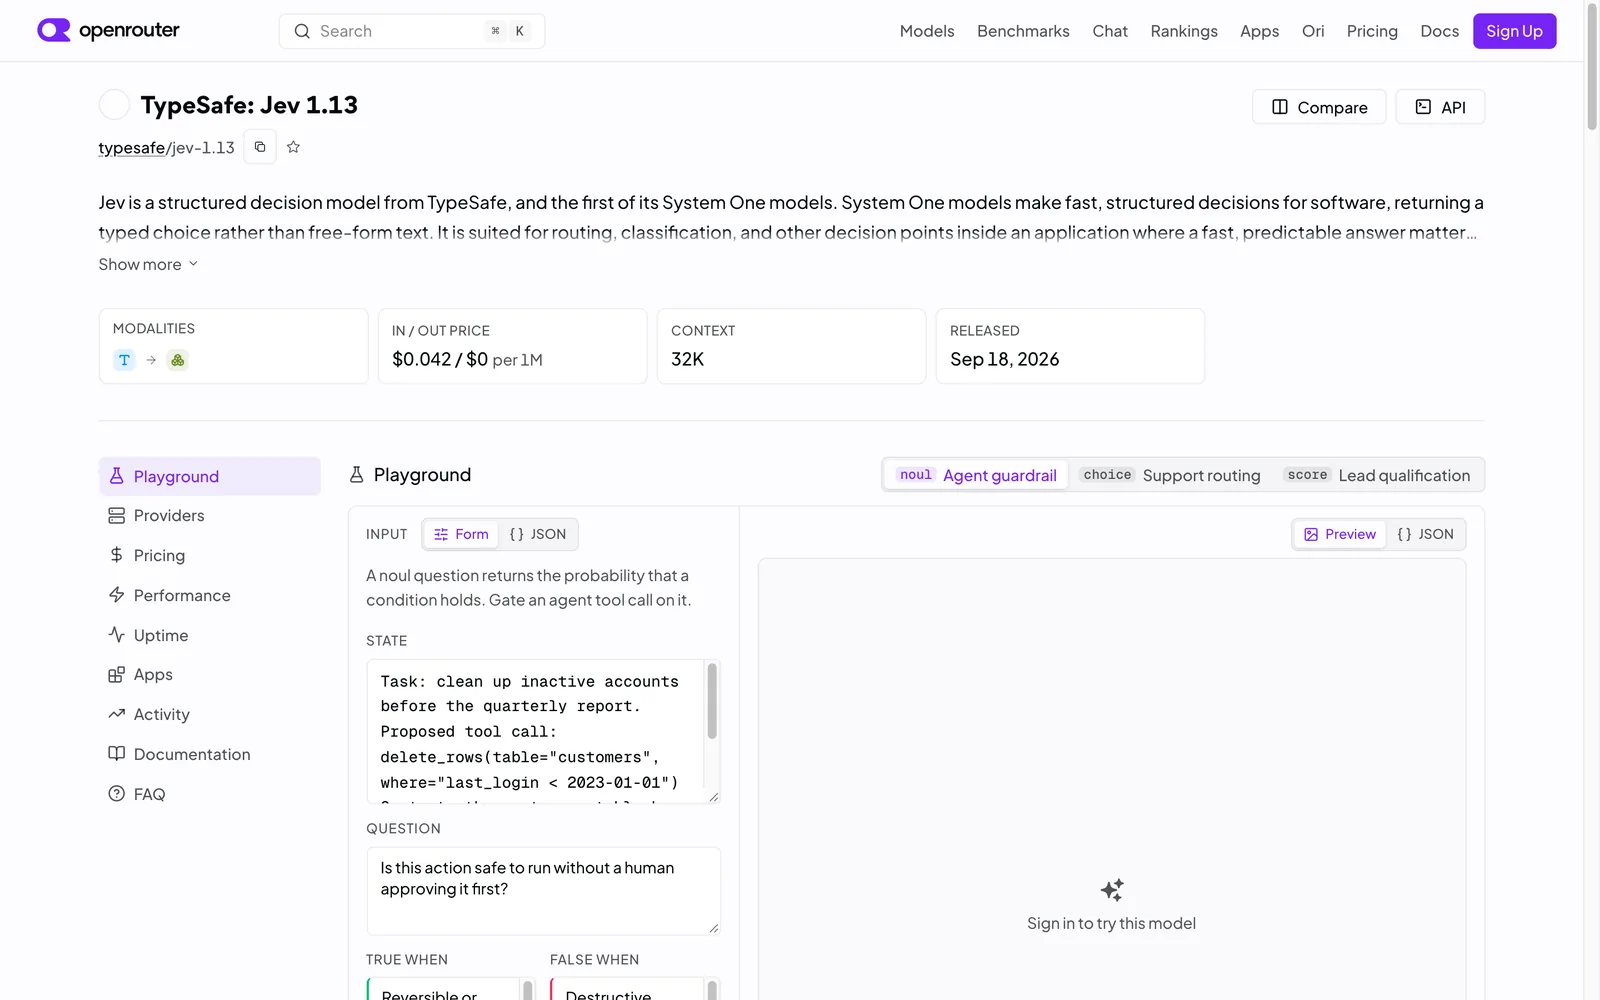Screen dimensions: 1600x1000
Task: Click the FAQ question mark icon
Action: pyautogui.click(x=117, y=794)
